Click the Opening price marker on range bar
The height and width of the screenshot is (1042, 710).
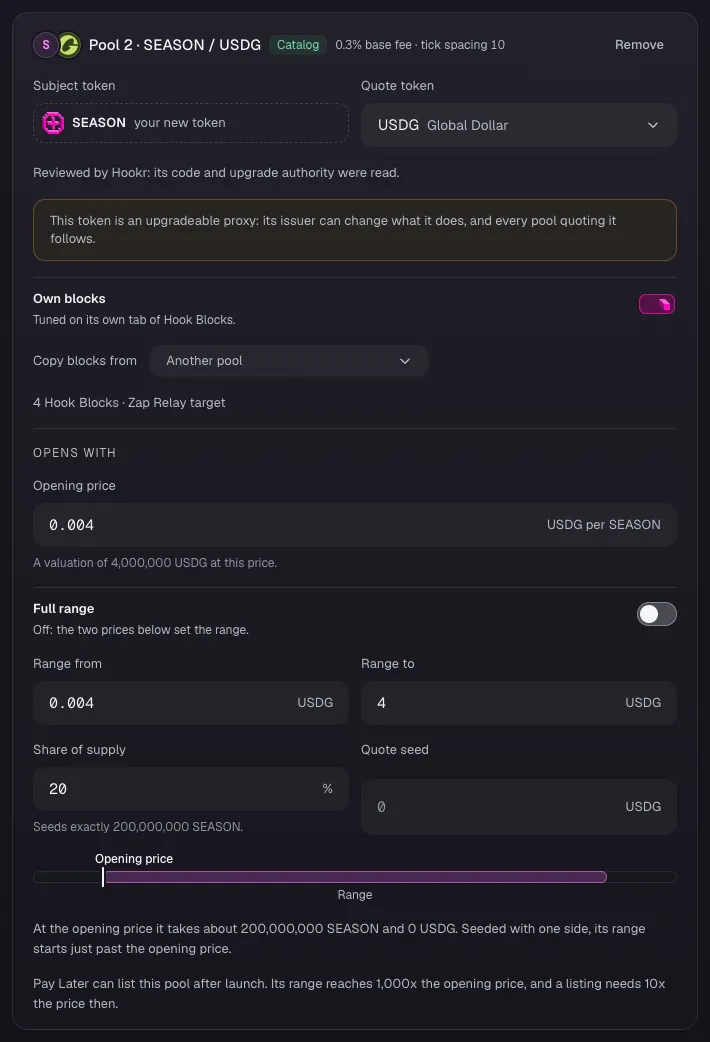click(103, 877)
